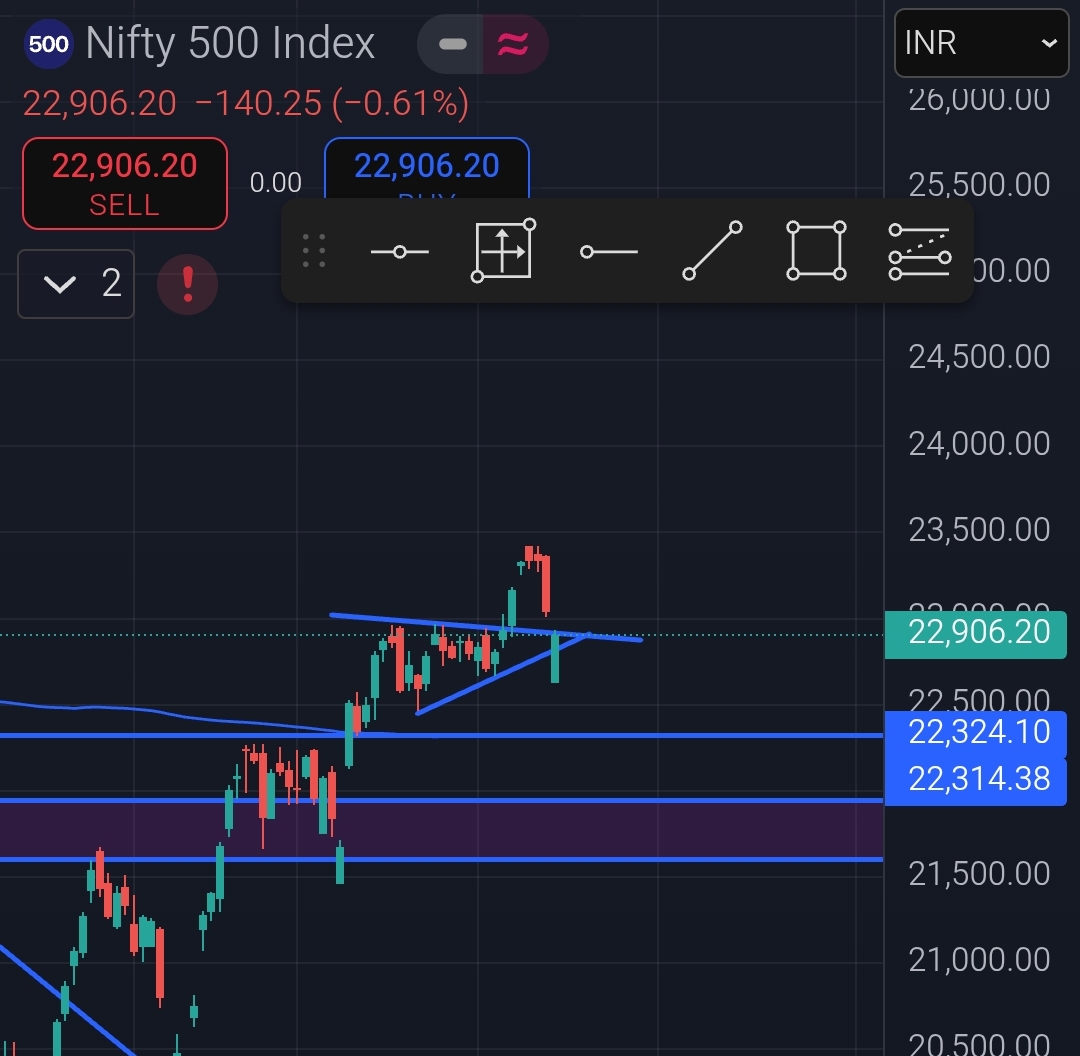Select the 22,314.38 price label on axis
The height and width of the screenshot is (1056, 1080).
pos(978,778)
